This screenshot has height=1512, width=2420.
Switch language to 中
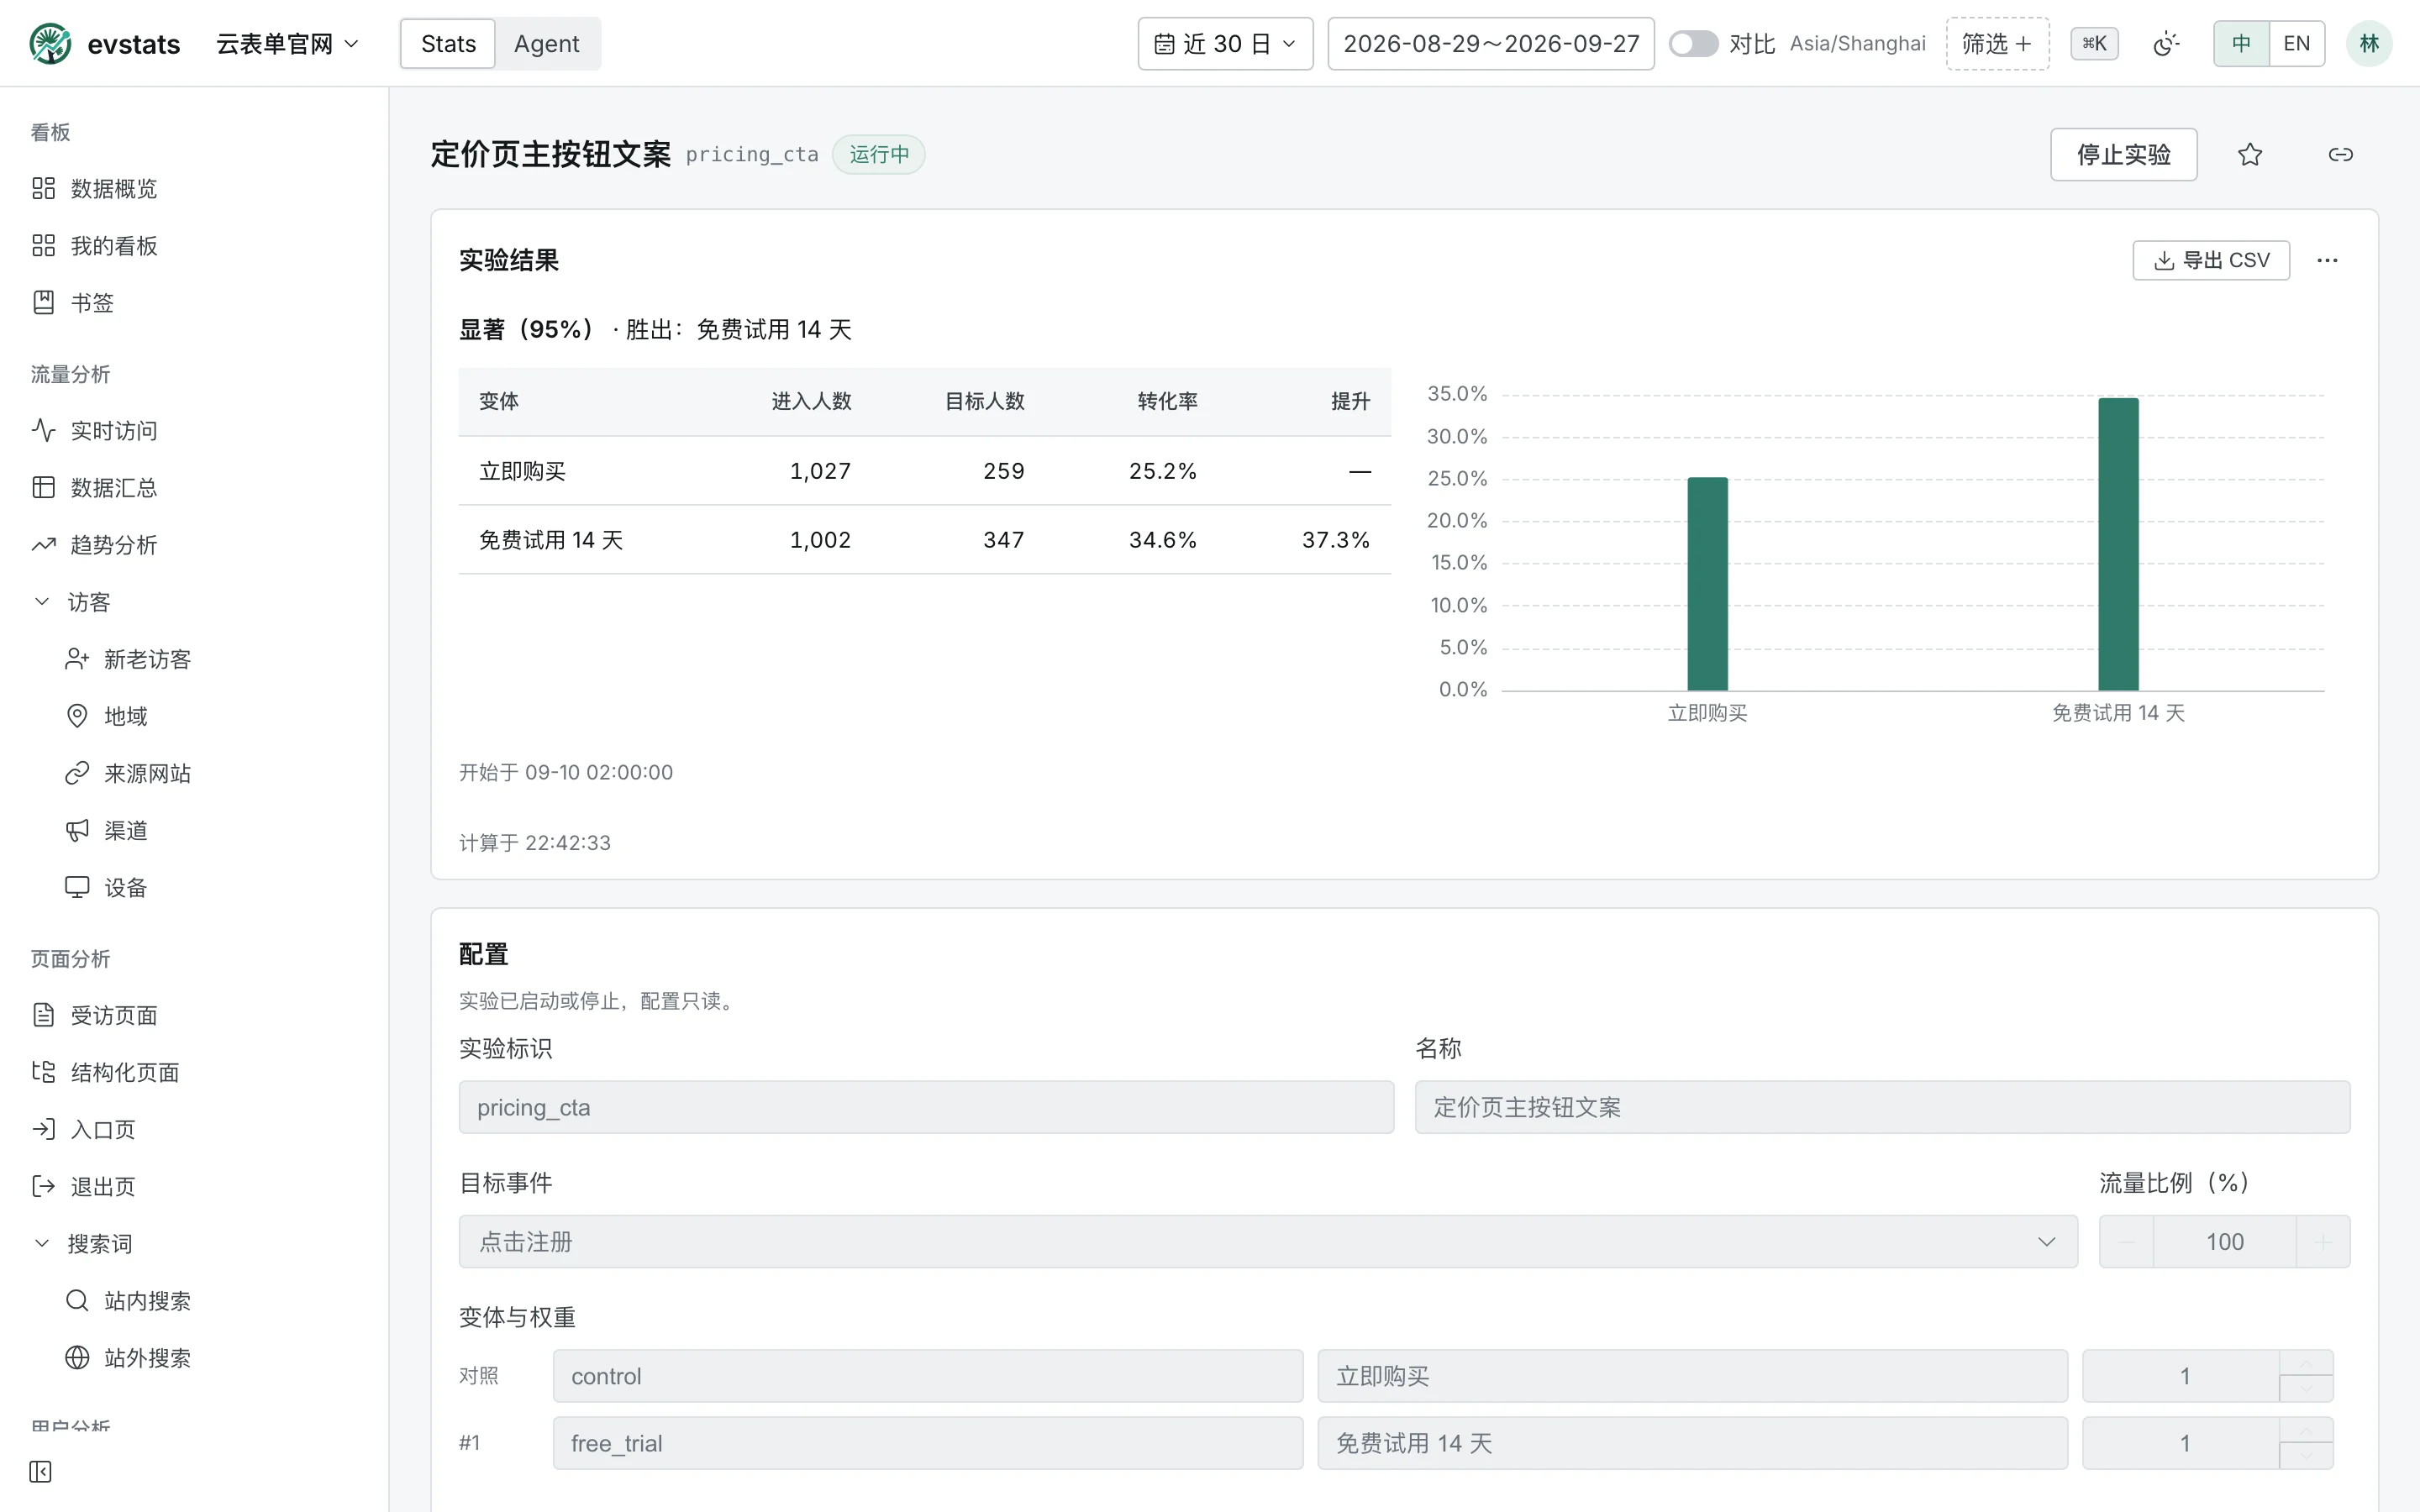click(2241, 44)
